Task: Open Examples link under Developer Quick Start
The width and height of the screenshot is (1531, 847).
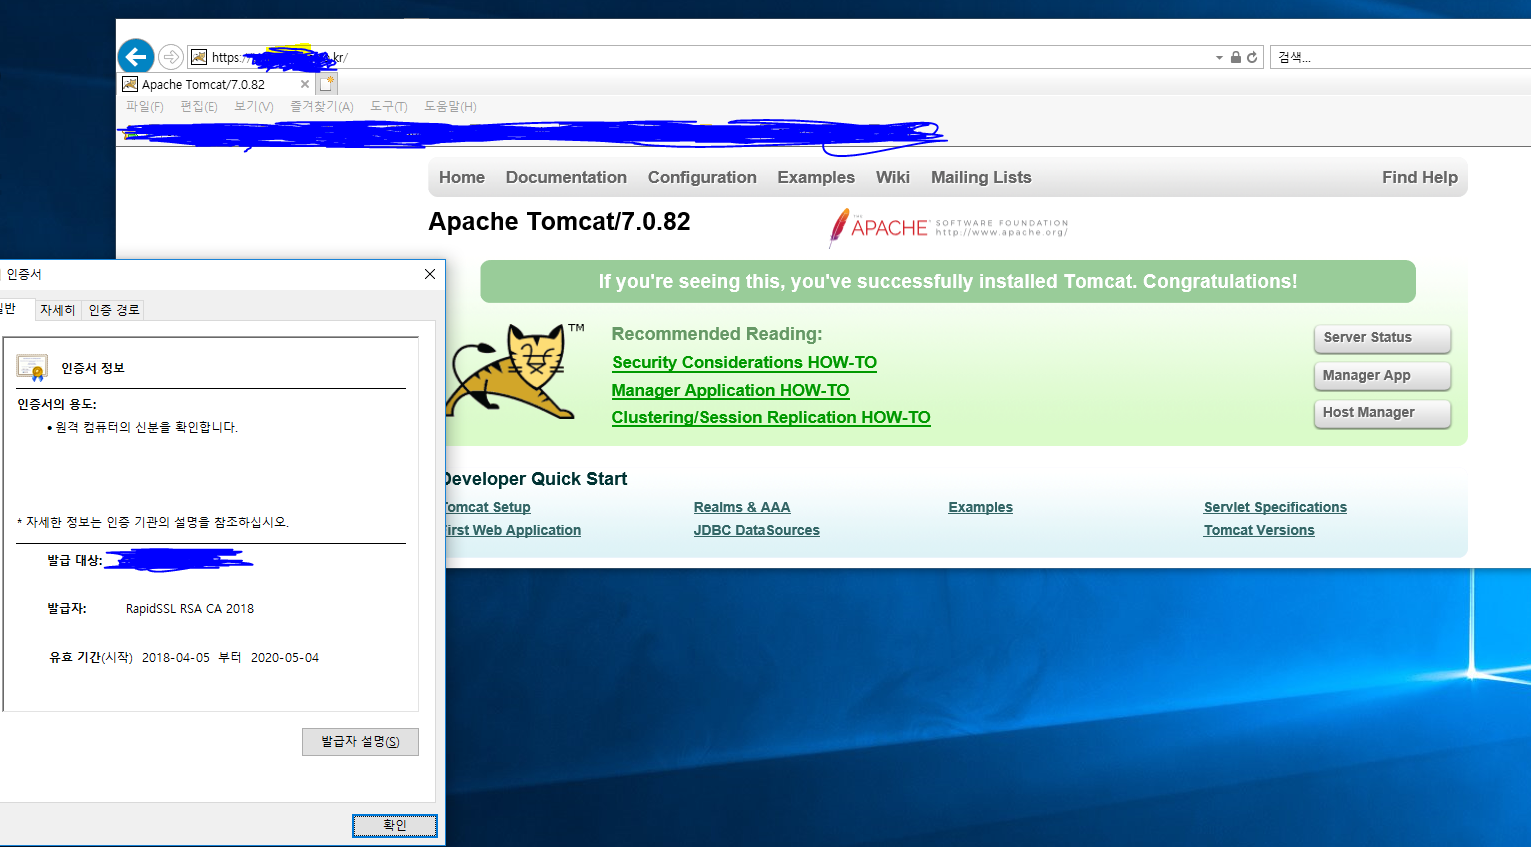Action: click(981, 507)
